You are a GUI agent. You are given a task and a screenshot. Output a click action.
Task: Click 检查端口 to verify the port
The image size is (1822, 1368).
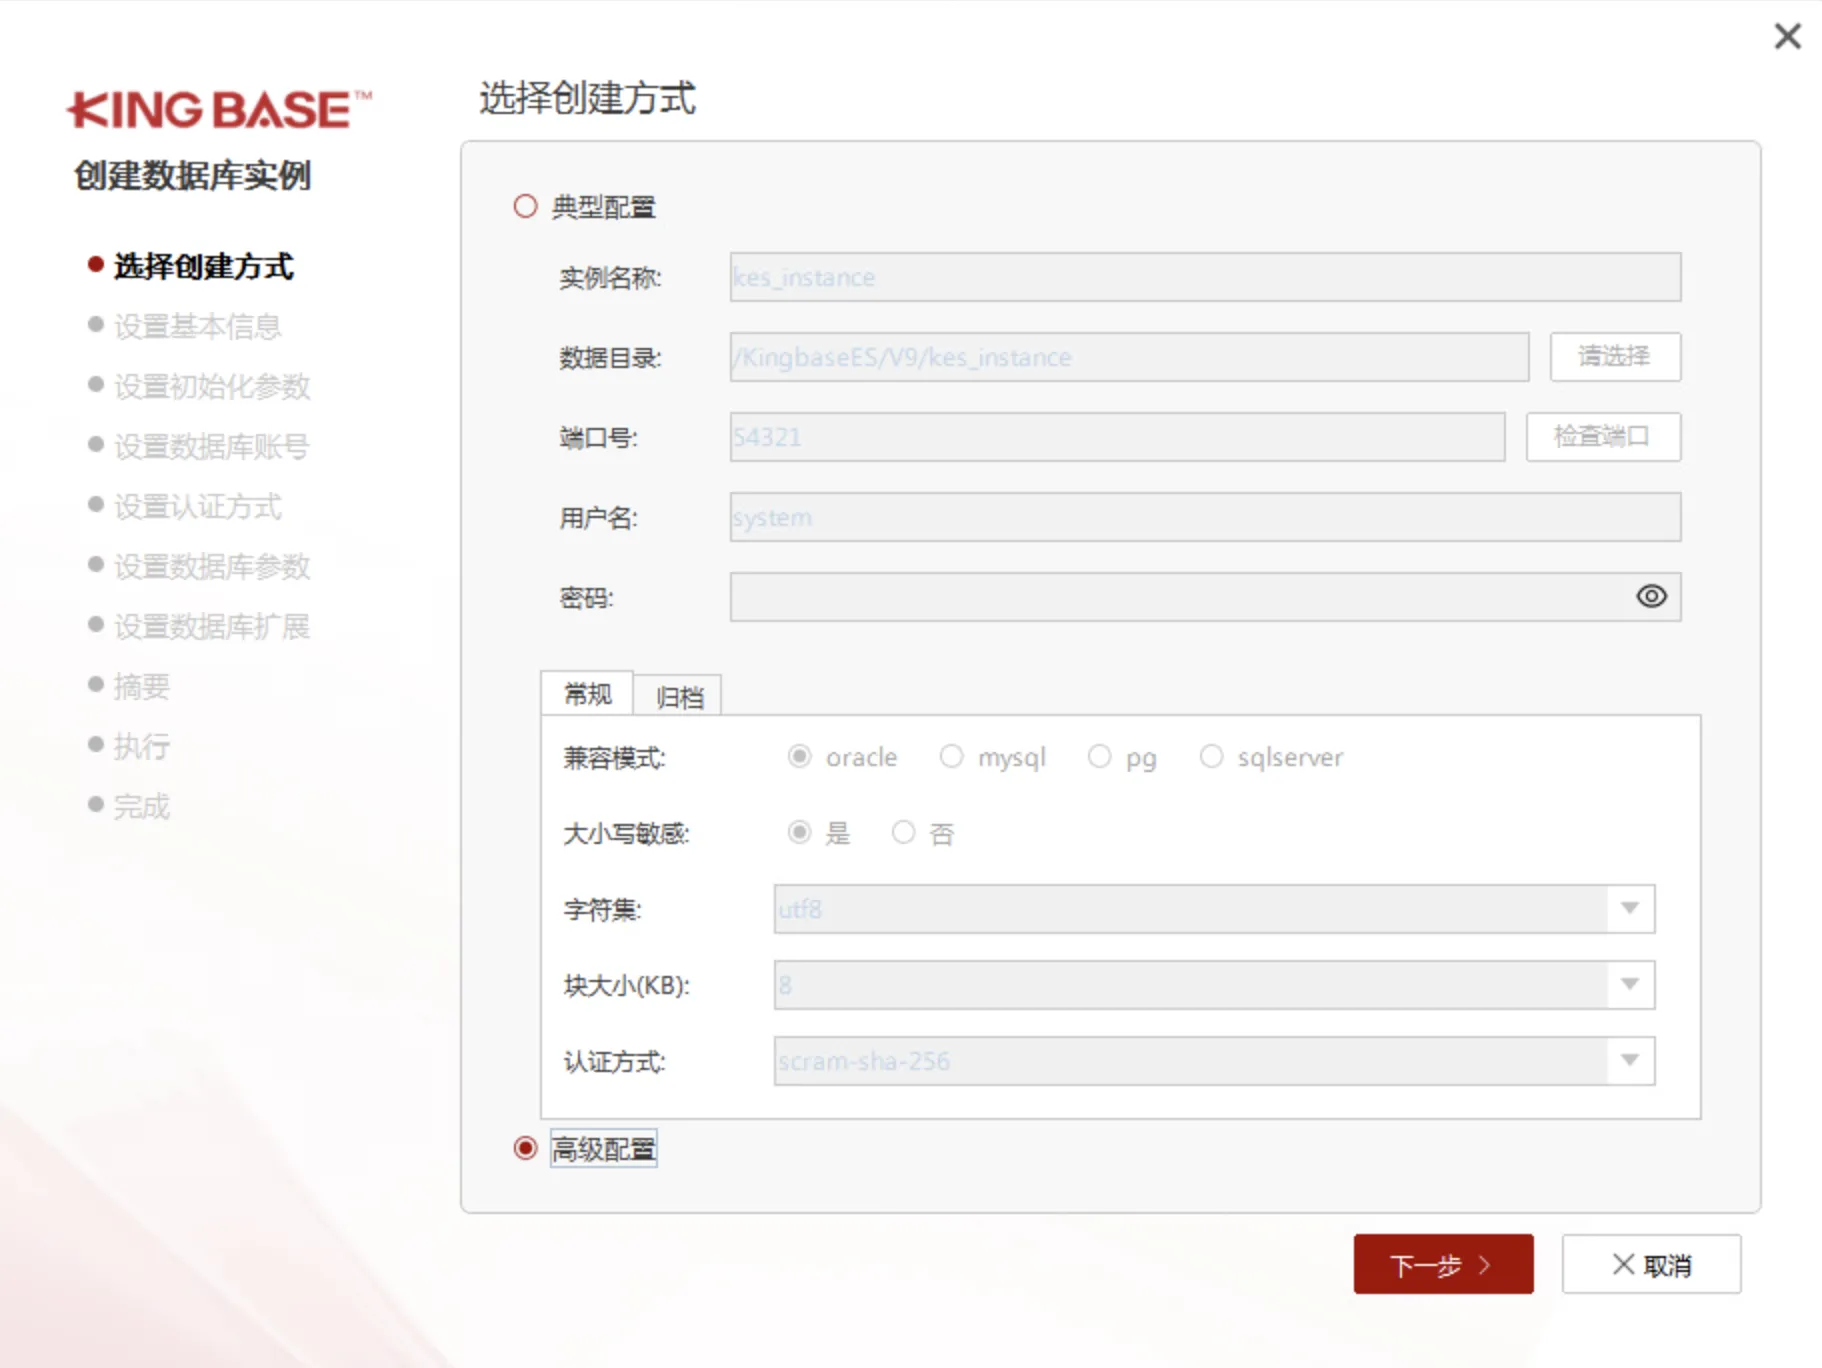click(x=1602, y=437)
